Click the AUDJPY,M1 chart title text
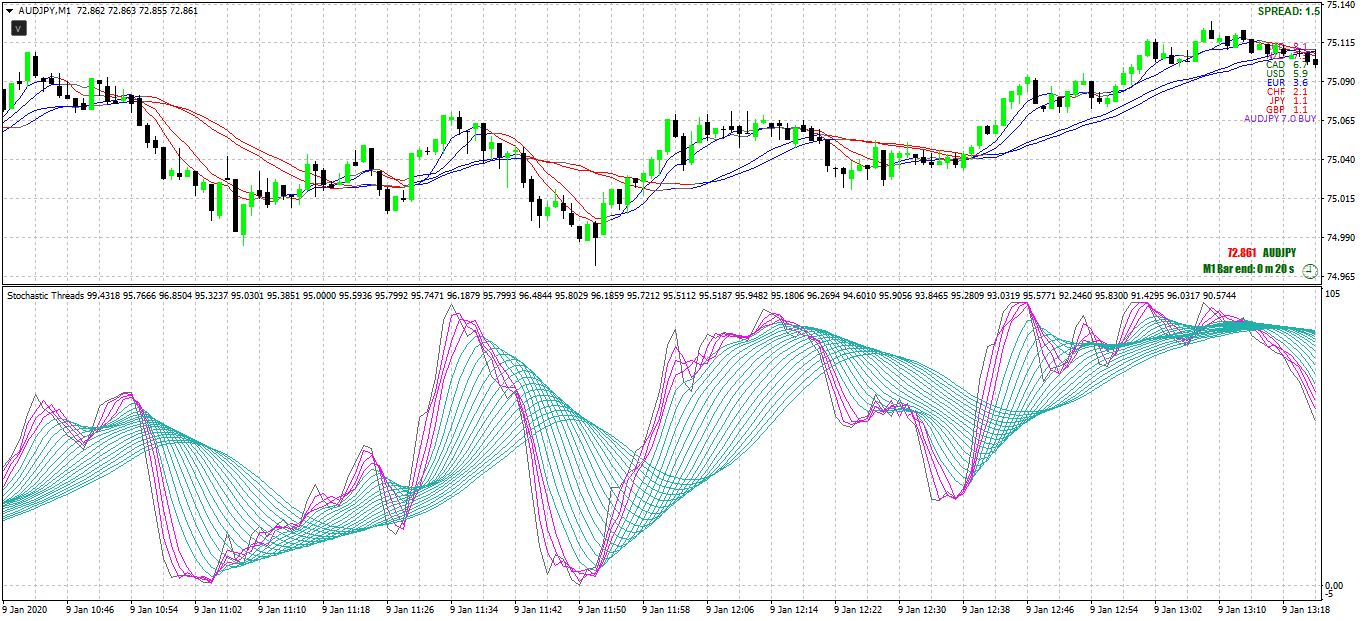 [x=44, y=10]
